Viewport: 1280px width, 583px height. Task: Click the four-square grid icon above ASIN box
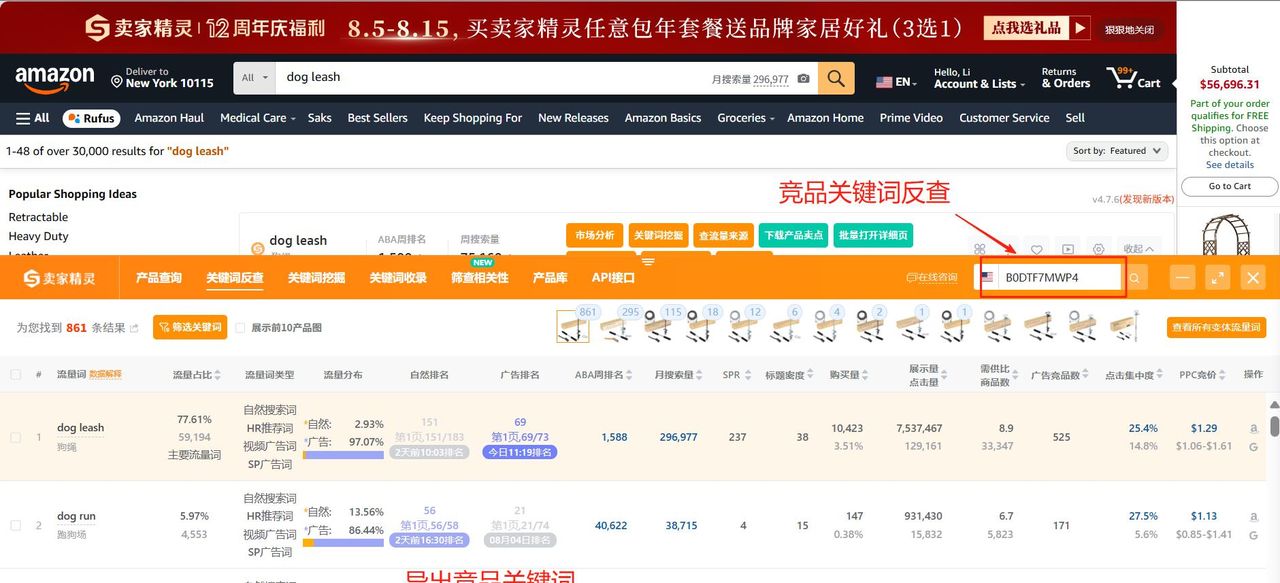[x=980, y=249]
